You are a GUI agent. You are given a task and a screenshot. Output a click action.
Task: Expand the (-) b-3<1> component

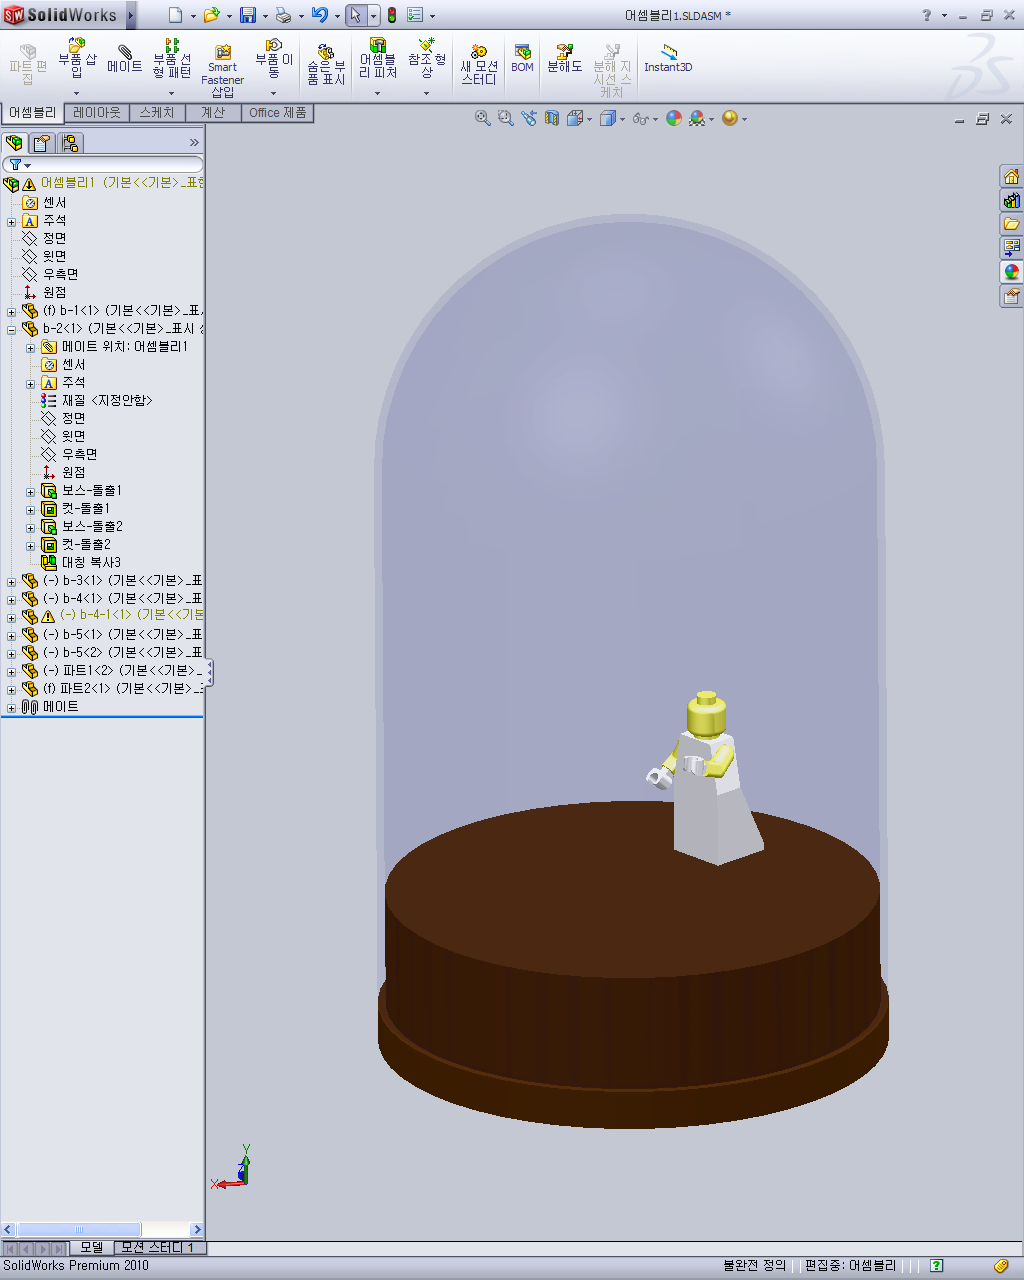coord(11,582)
